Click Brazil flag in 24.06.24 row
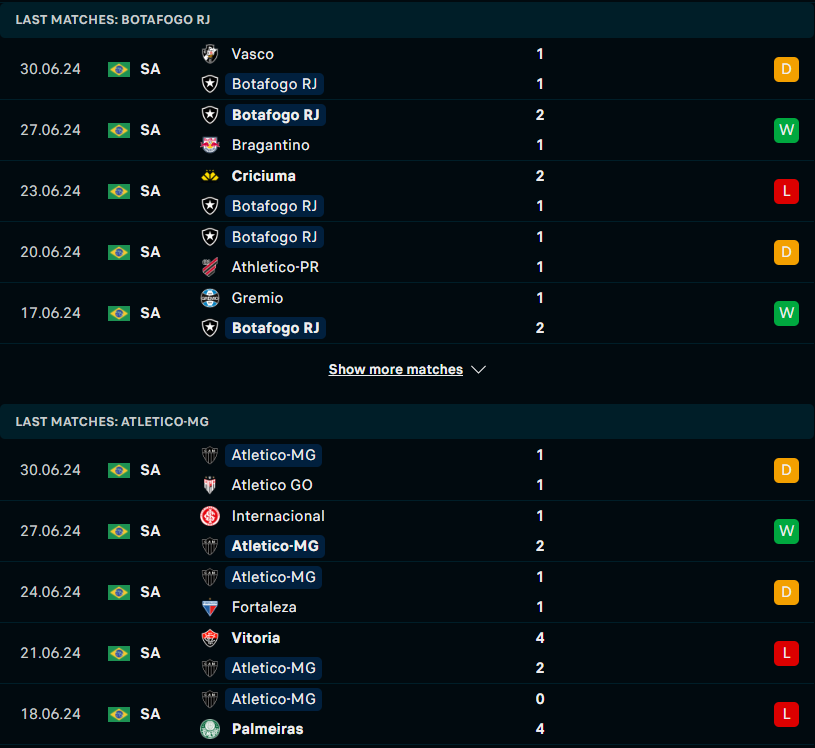The image size is (815, 748). pos(119,592)
